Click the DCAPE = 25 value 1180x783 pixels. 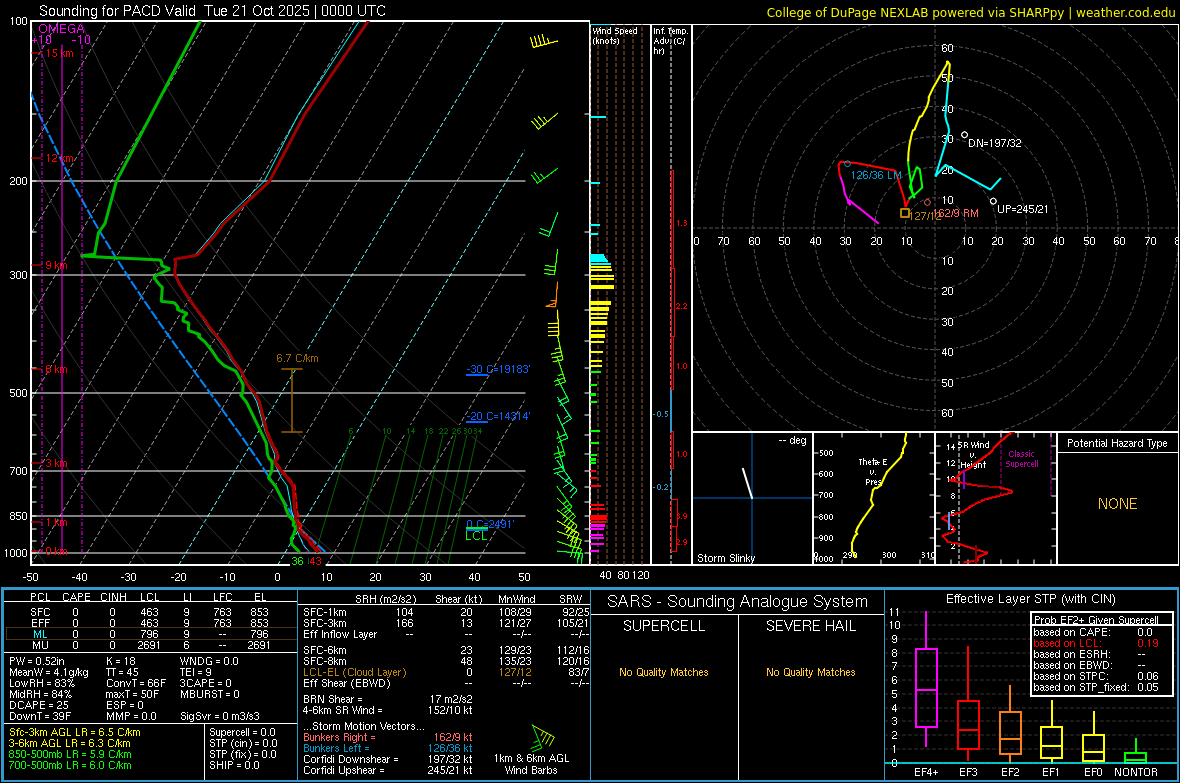point(39,705)
